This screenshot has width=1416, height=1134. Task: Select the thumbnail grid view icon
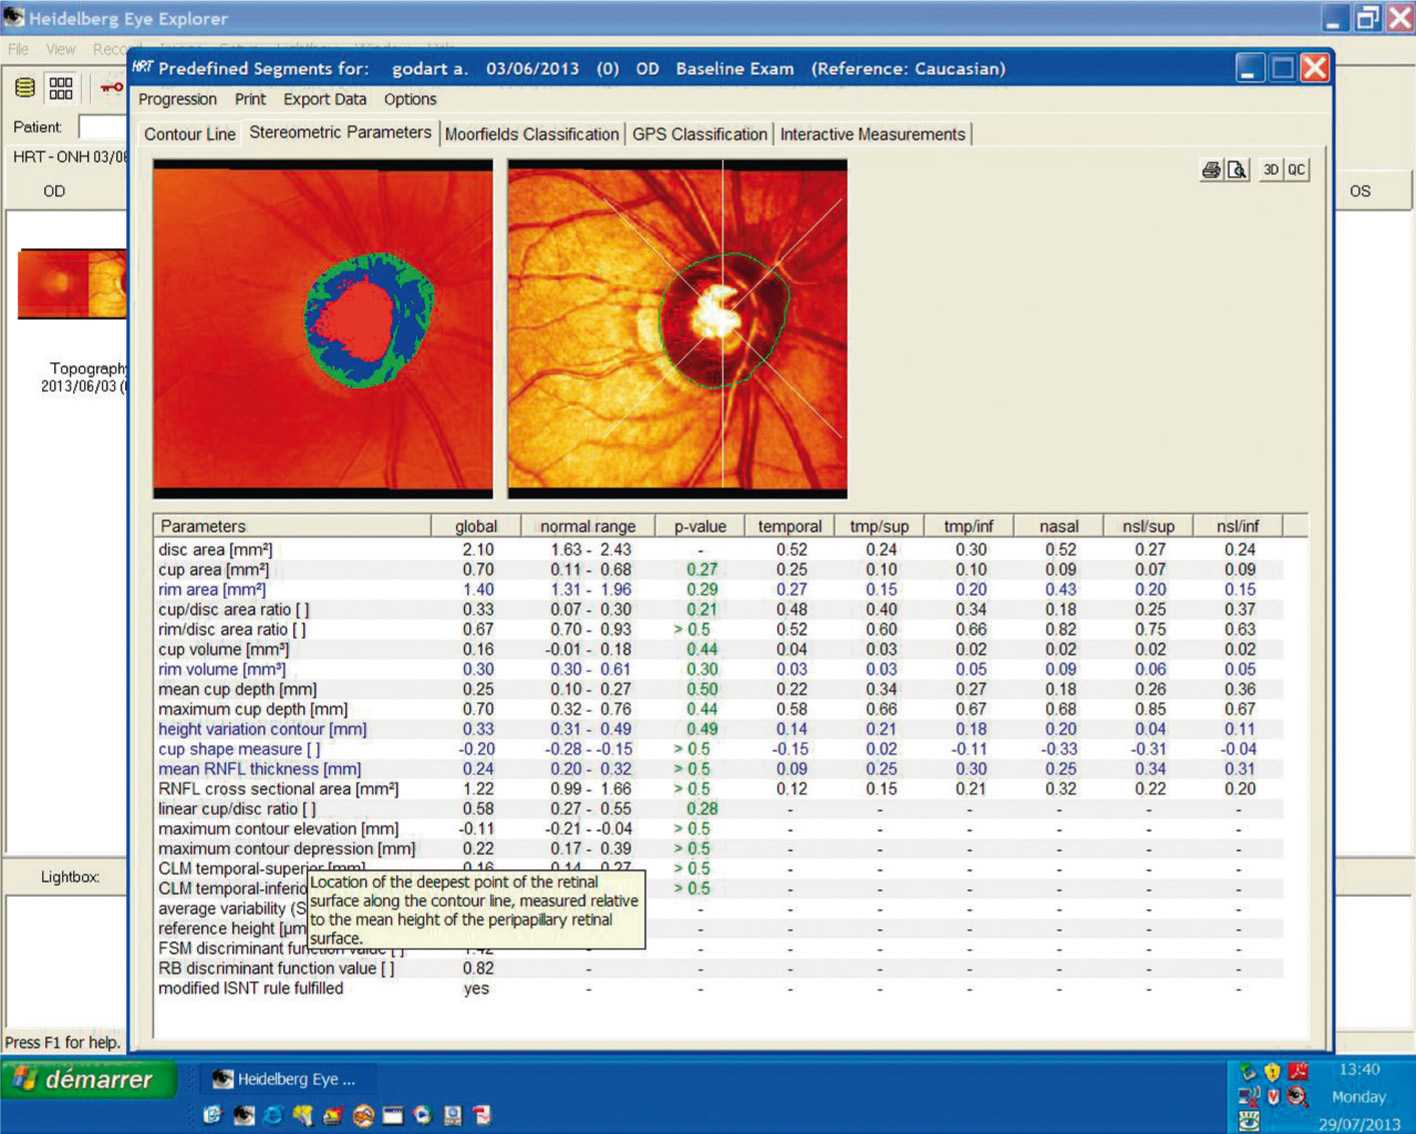[61, 88]
